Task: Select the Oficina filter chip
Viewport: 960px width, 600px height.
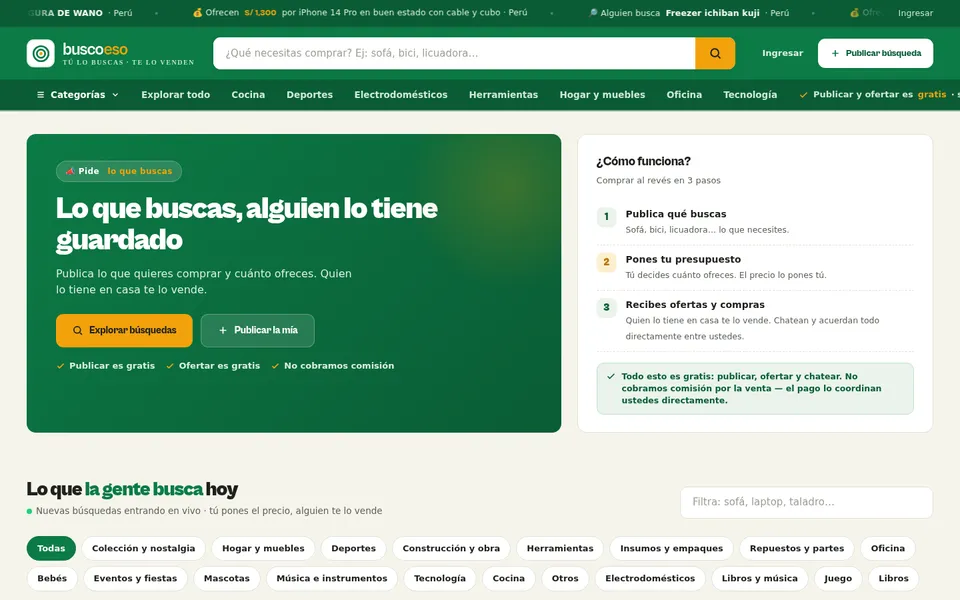Action: (888, 549)
